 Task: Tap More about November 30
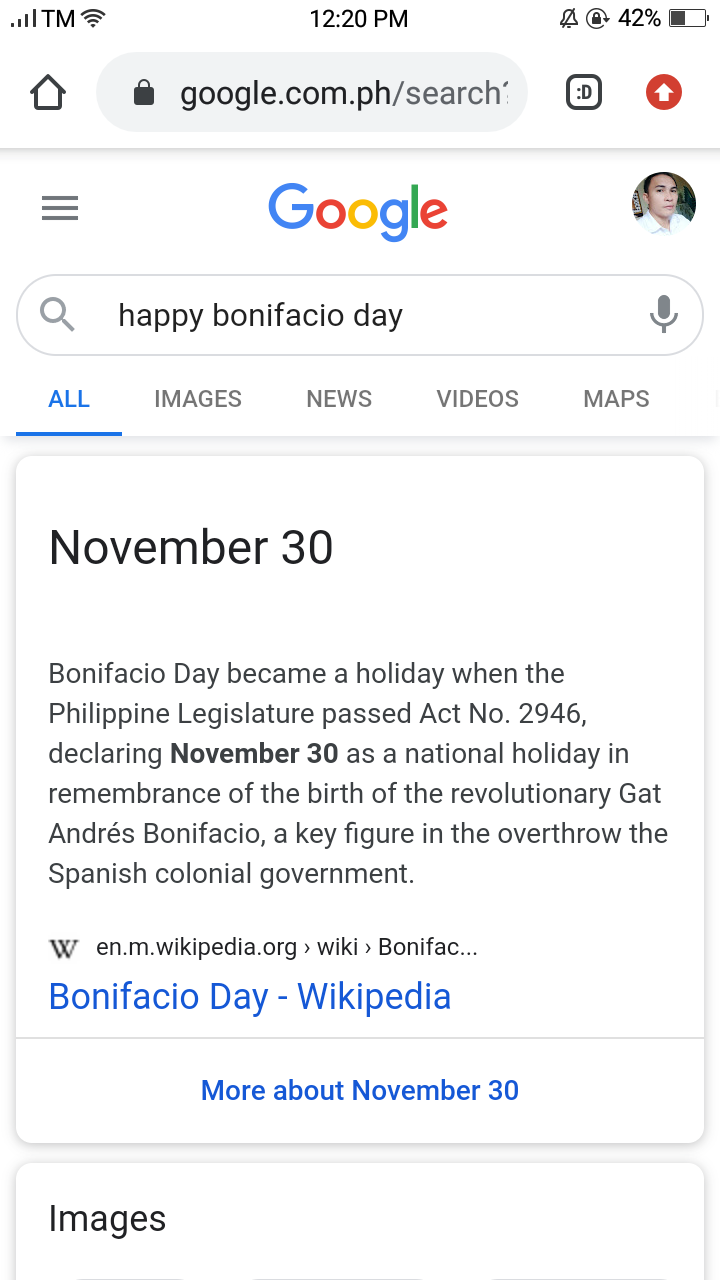(360, 1090)
